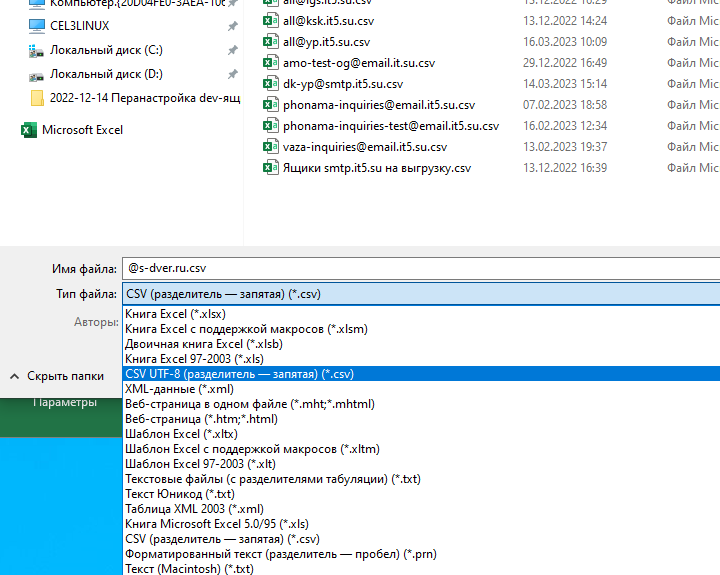Choose Шаблон Excel (*.xltx) file type
Screen dimensions: 720x575
click(x=422, y=434)
